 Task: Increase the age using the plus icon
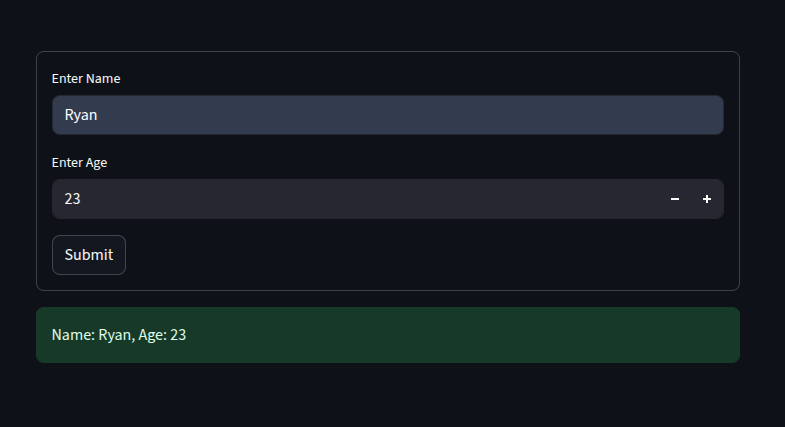pos(706,199)
